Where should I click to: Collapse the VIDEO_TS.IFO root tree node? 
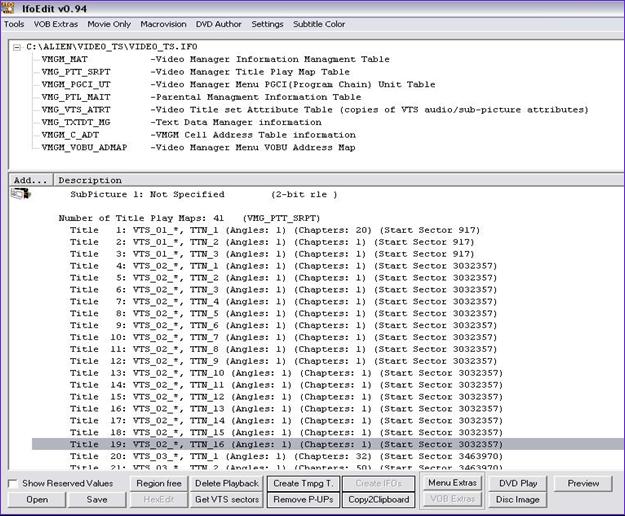point(19,46)
